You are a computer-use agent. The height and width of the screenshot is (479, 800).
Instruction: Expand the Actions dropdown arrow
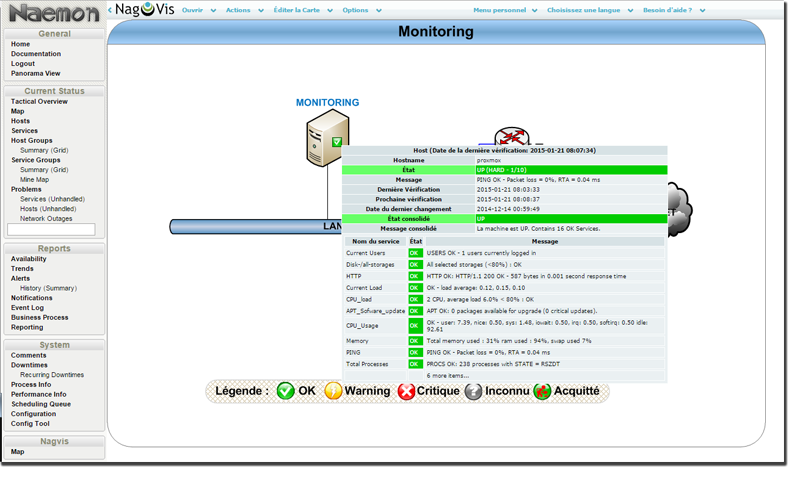click(261, 10)
